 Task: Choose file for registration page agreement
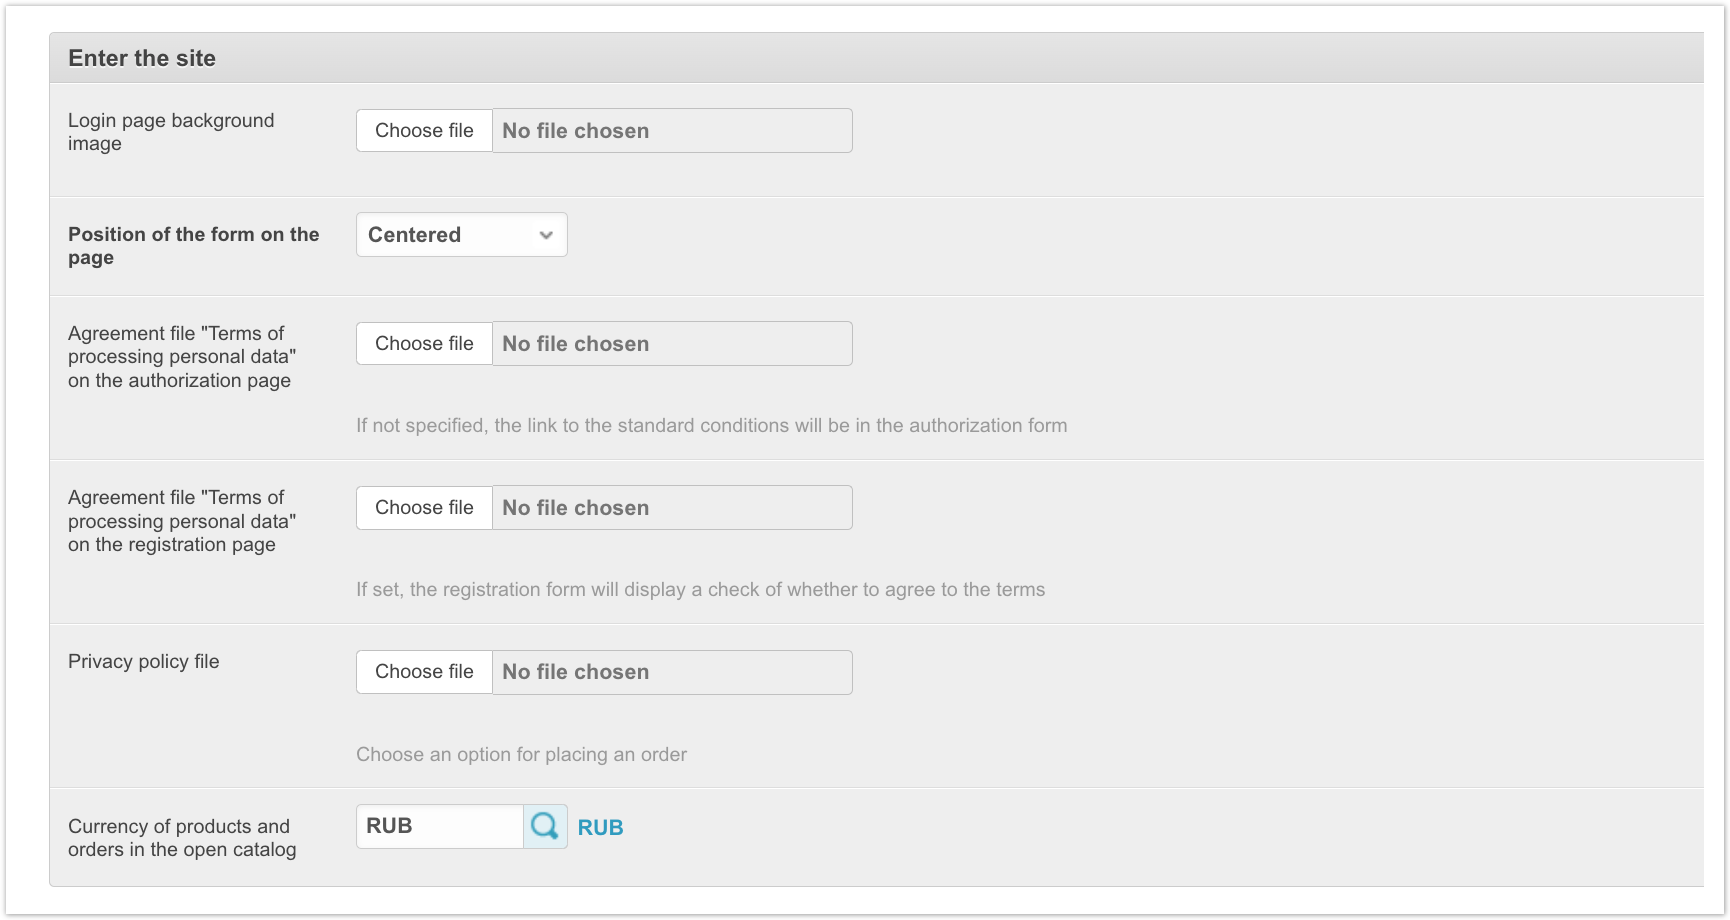pyautogui.click(x=424, y=508)
